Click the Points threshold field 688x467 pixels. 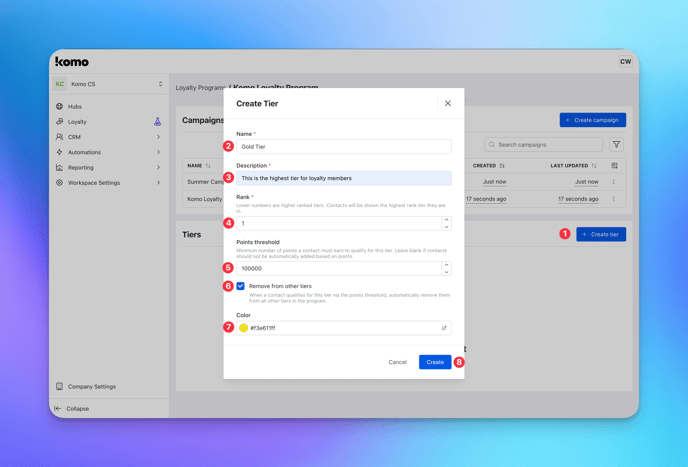tap(339, 269)
